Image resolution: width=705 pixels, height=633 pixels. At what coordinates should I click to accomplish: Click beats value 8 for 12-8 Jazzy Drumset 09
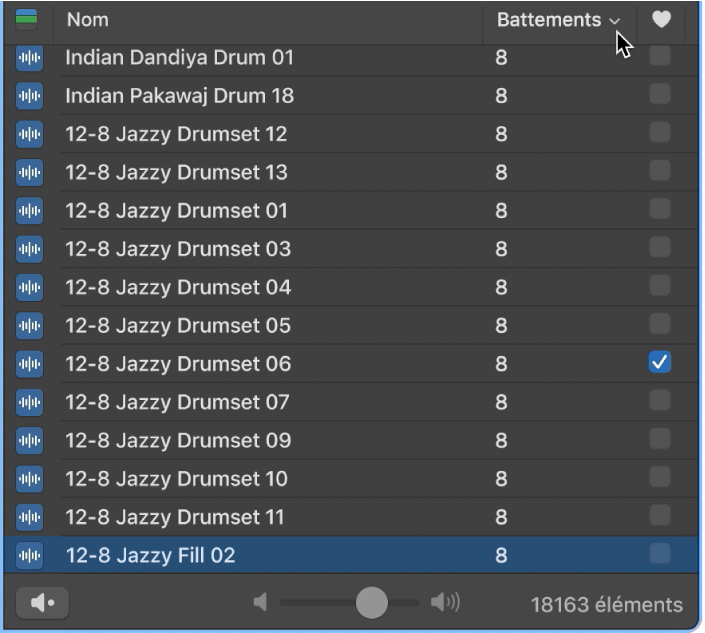pyautogui.click(x=501, y=440)
